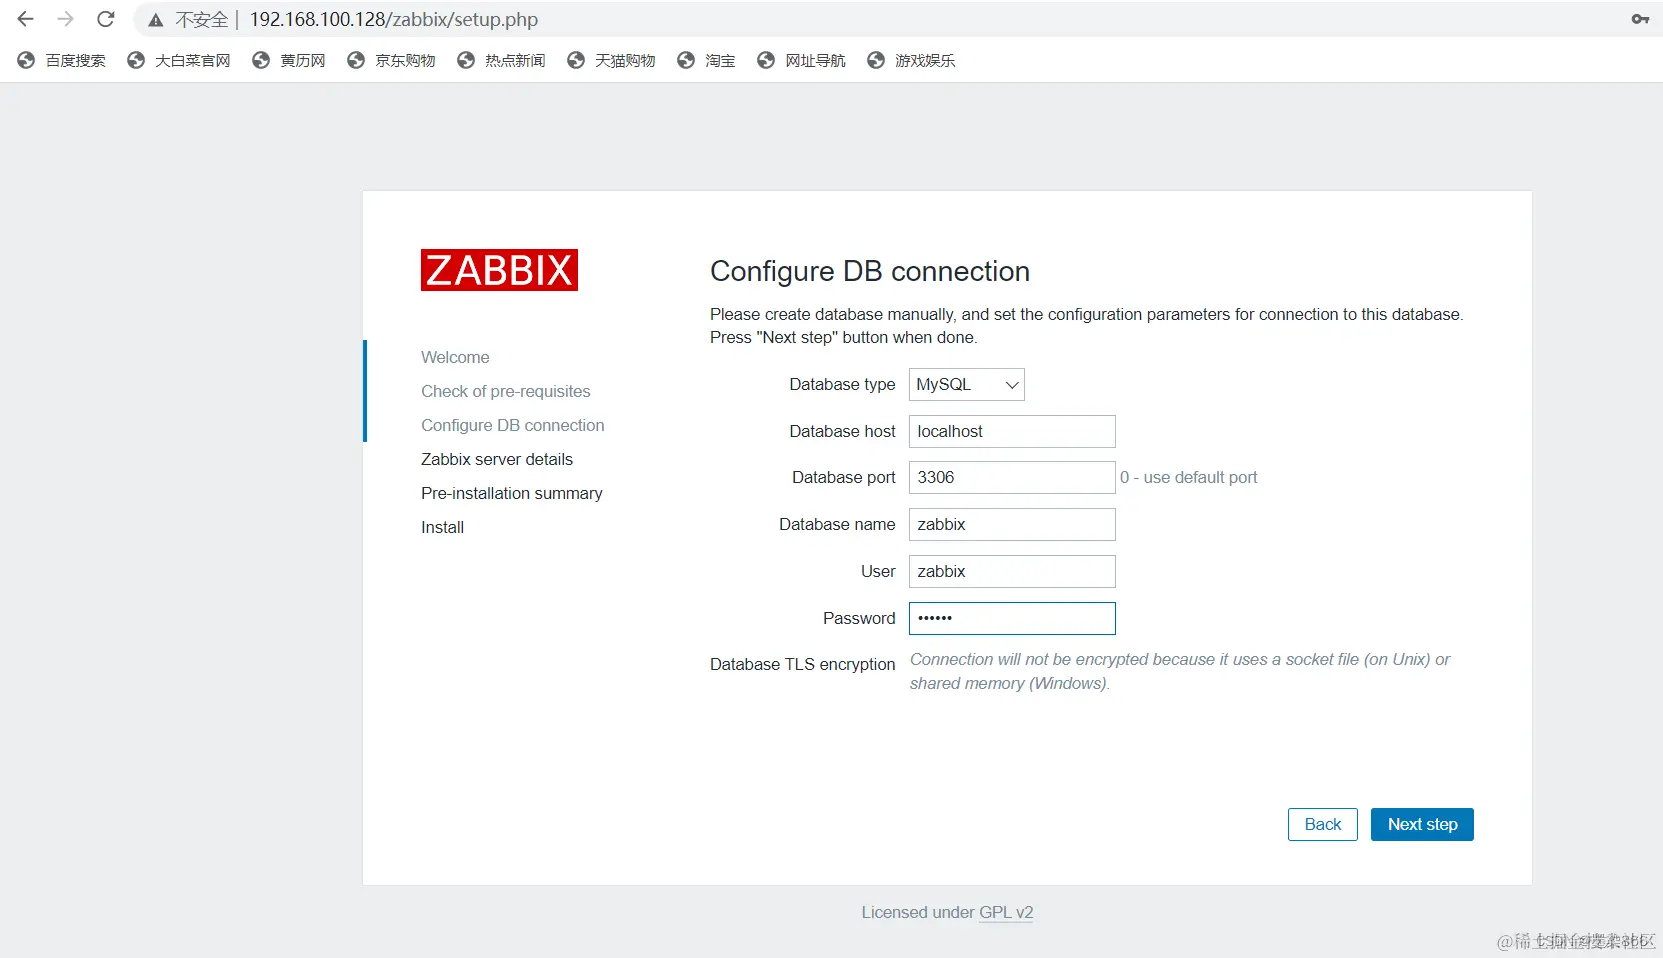Image resolution: width=1663 pixels, height=958 pixels.
Task: Click the not-secure warning triangle icon
Action: (x=156, y=20)
